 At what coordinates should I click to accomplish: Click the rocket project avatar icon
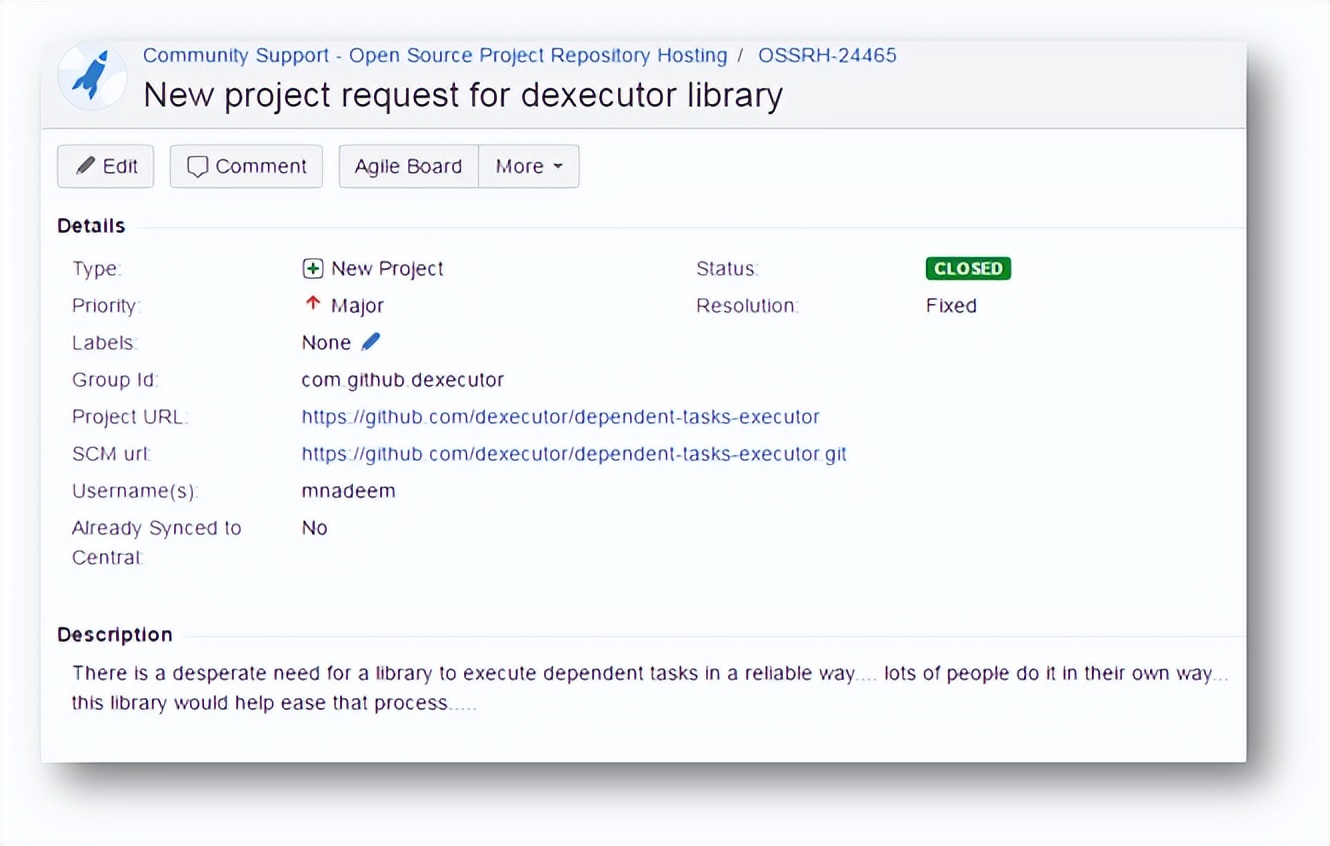click(92, 78)
